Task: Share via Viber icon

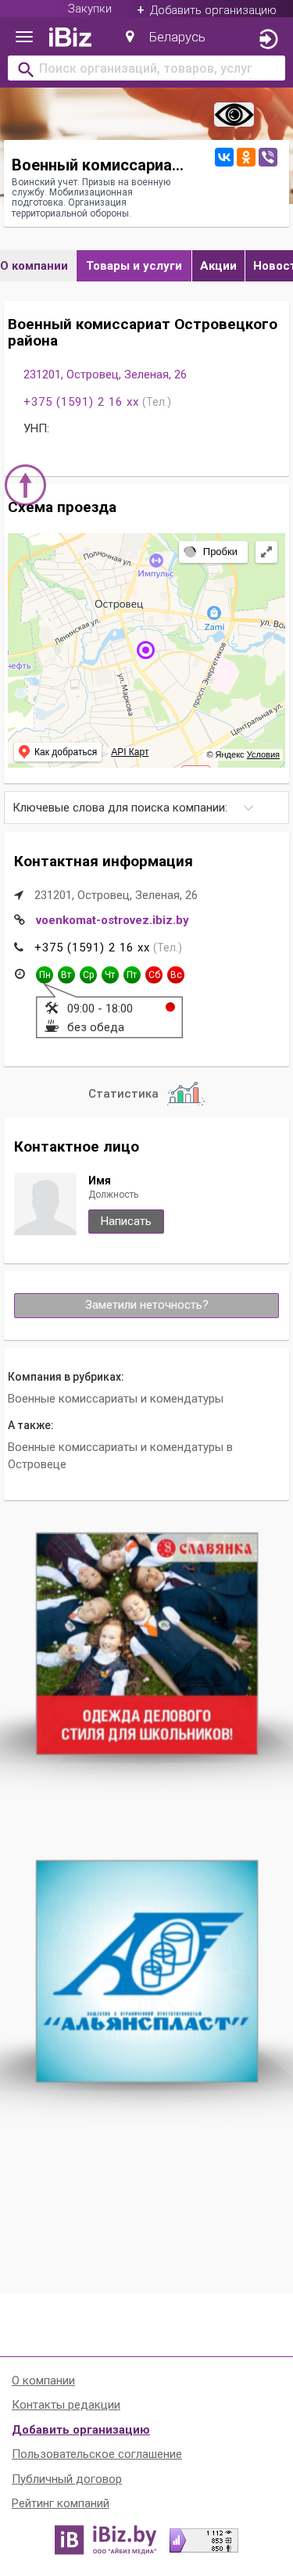Action: [268, 157]
